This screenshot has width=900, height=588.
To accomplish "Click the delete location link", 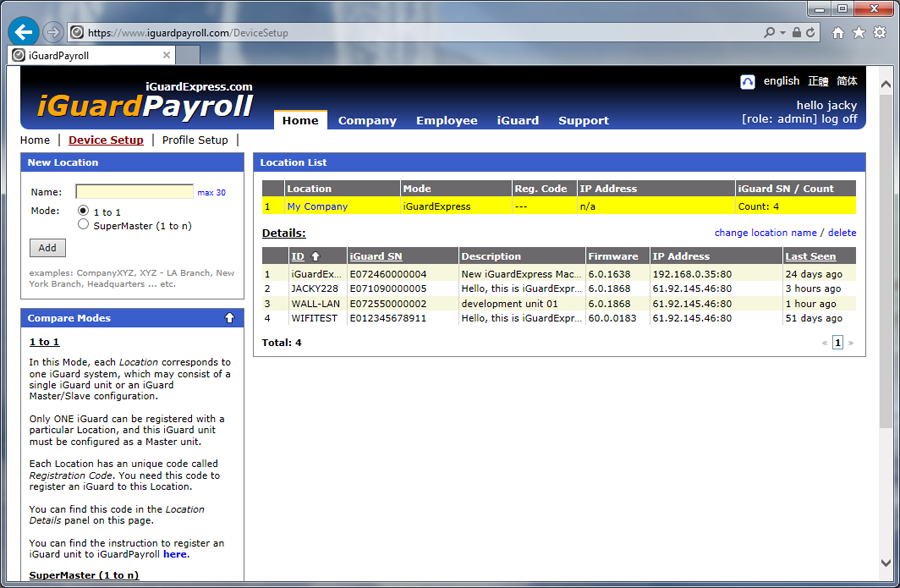I will coord(842,233).
